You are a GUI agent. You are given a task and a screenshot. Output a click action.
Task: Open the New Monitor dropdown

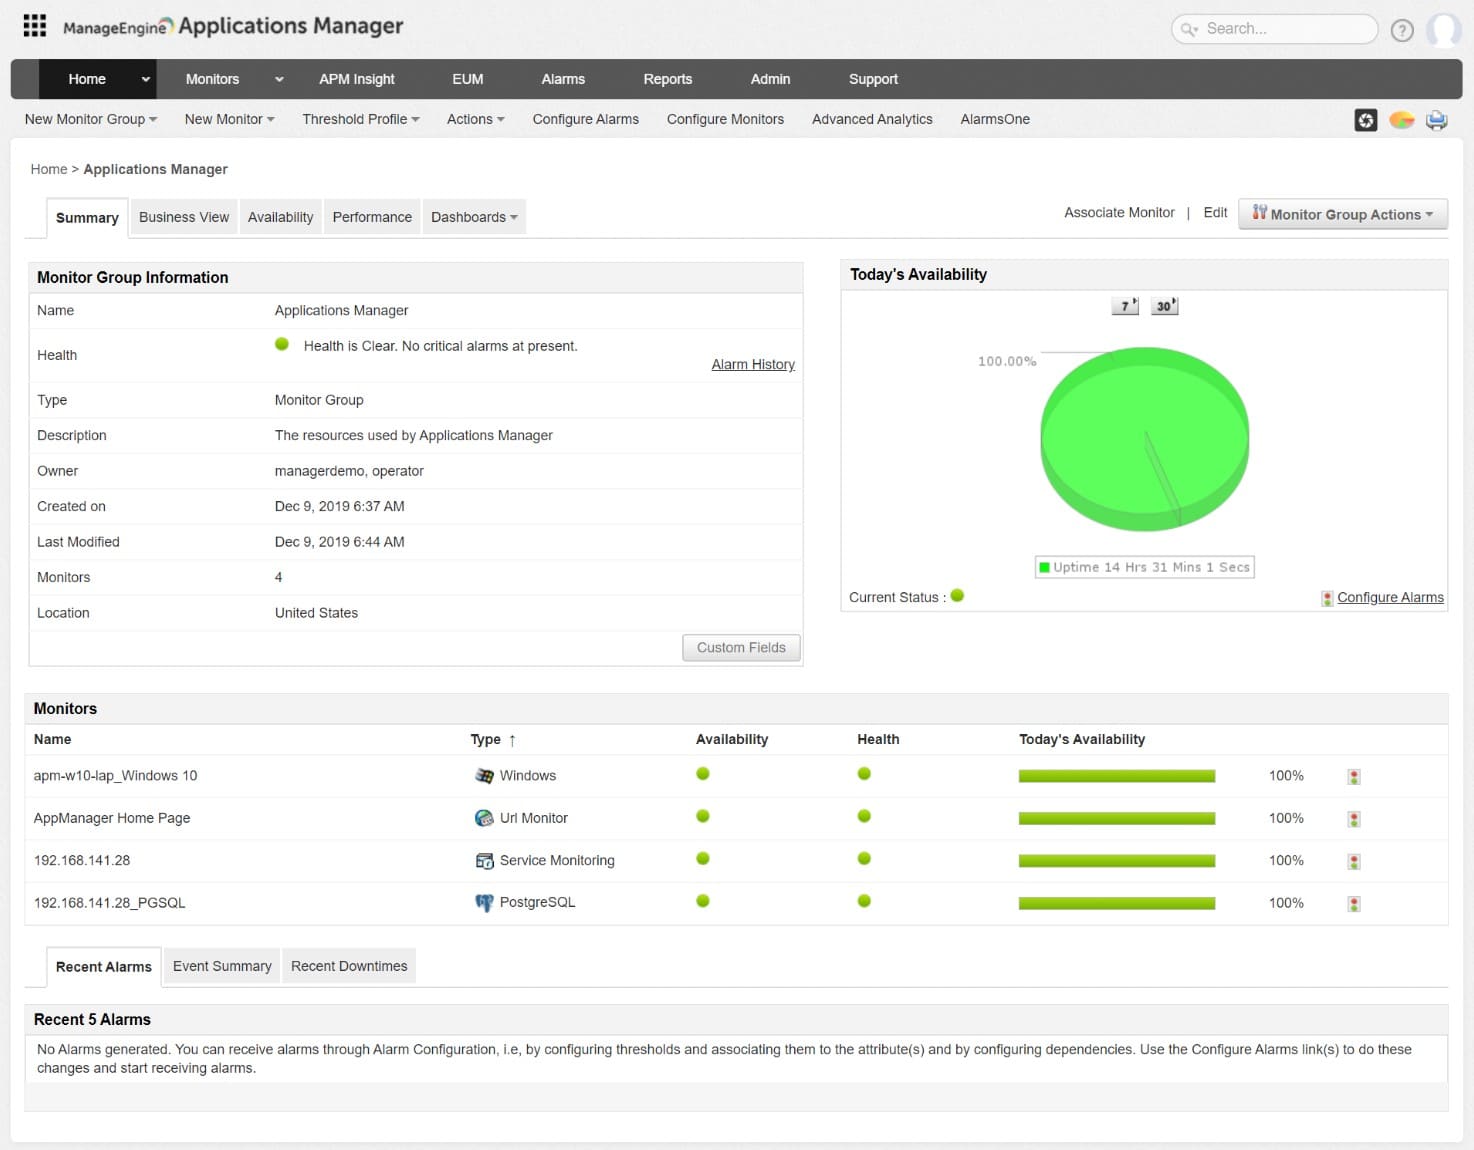229,119
